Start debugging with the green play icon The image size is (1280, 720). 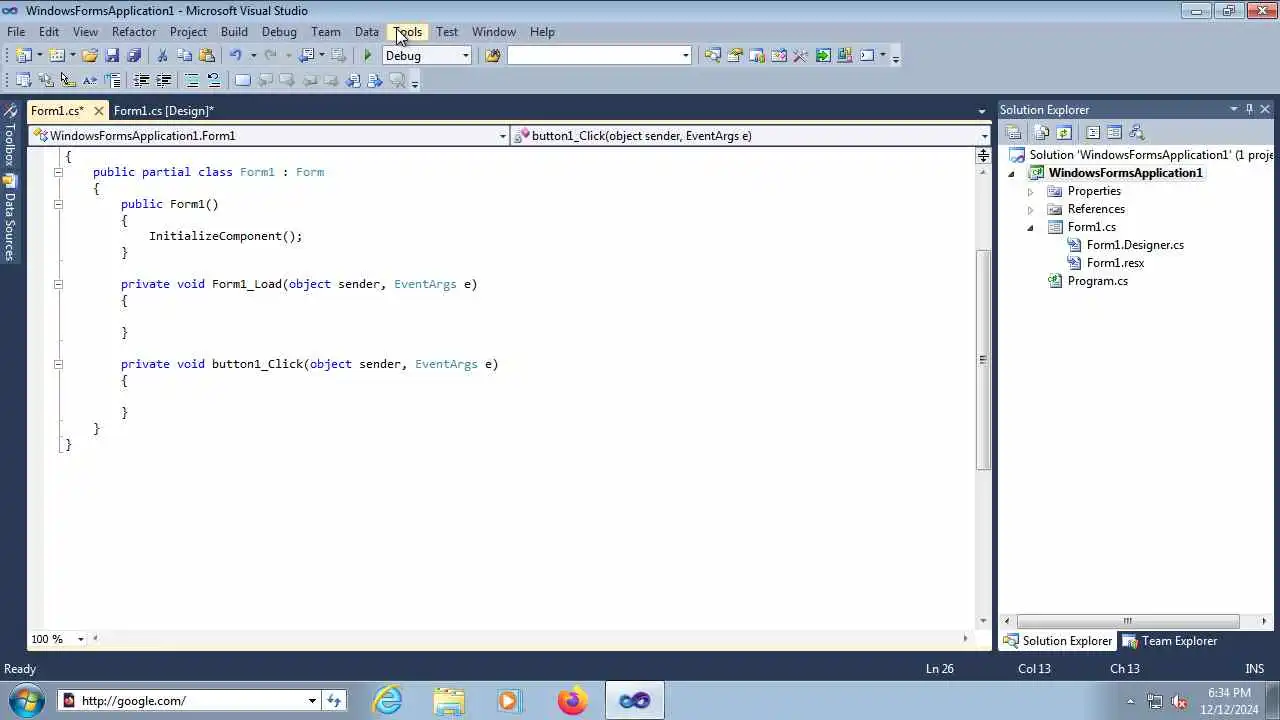(x=368, y=56)
